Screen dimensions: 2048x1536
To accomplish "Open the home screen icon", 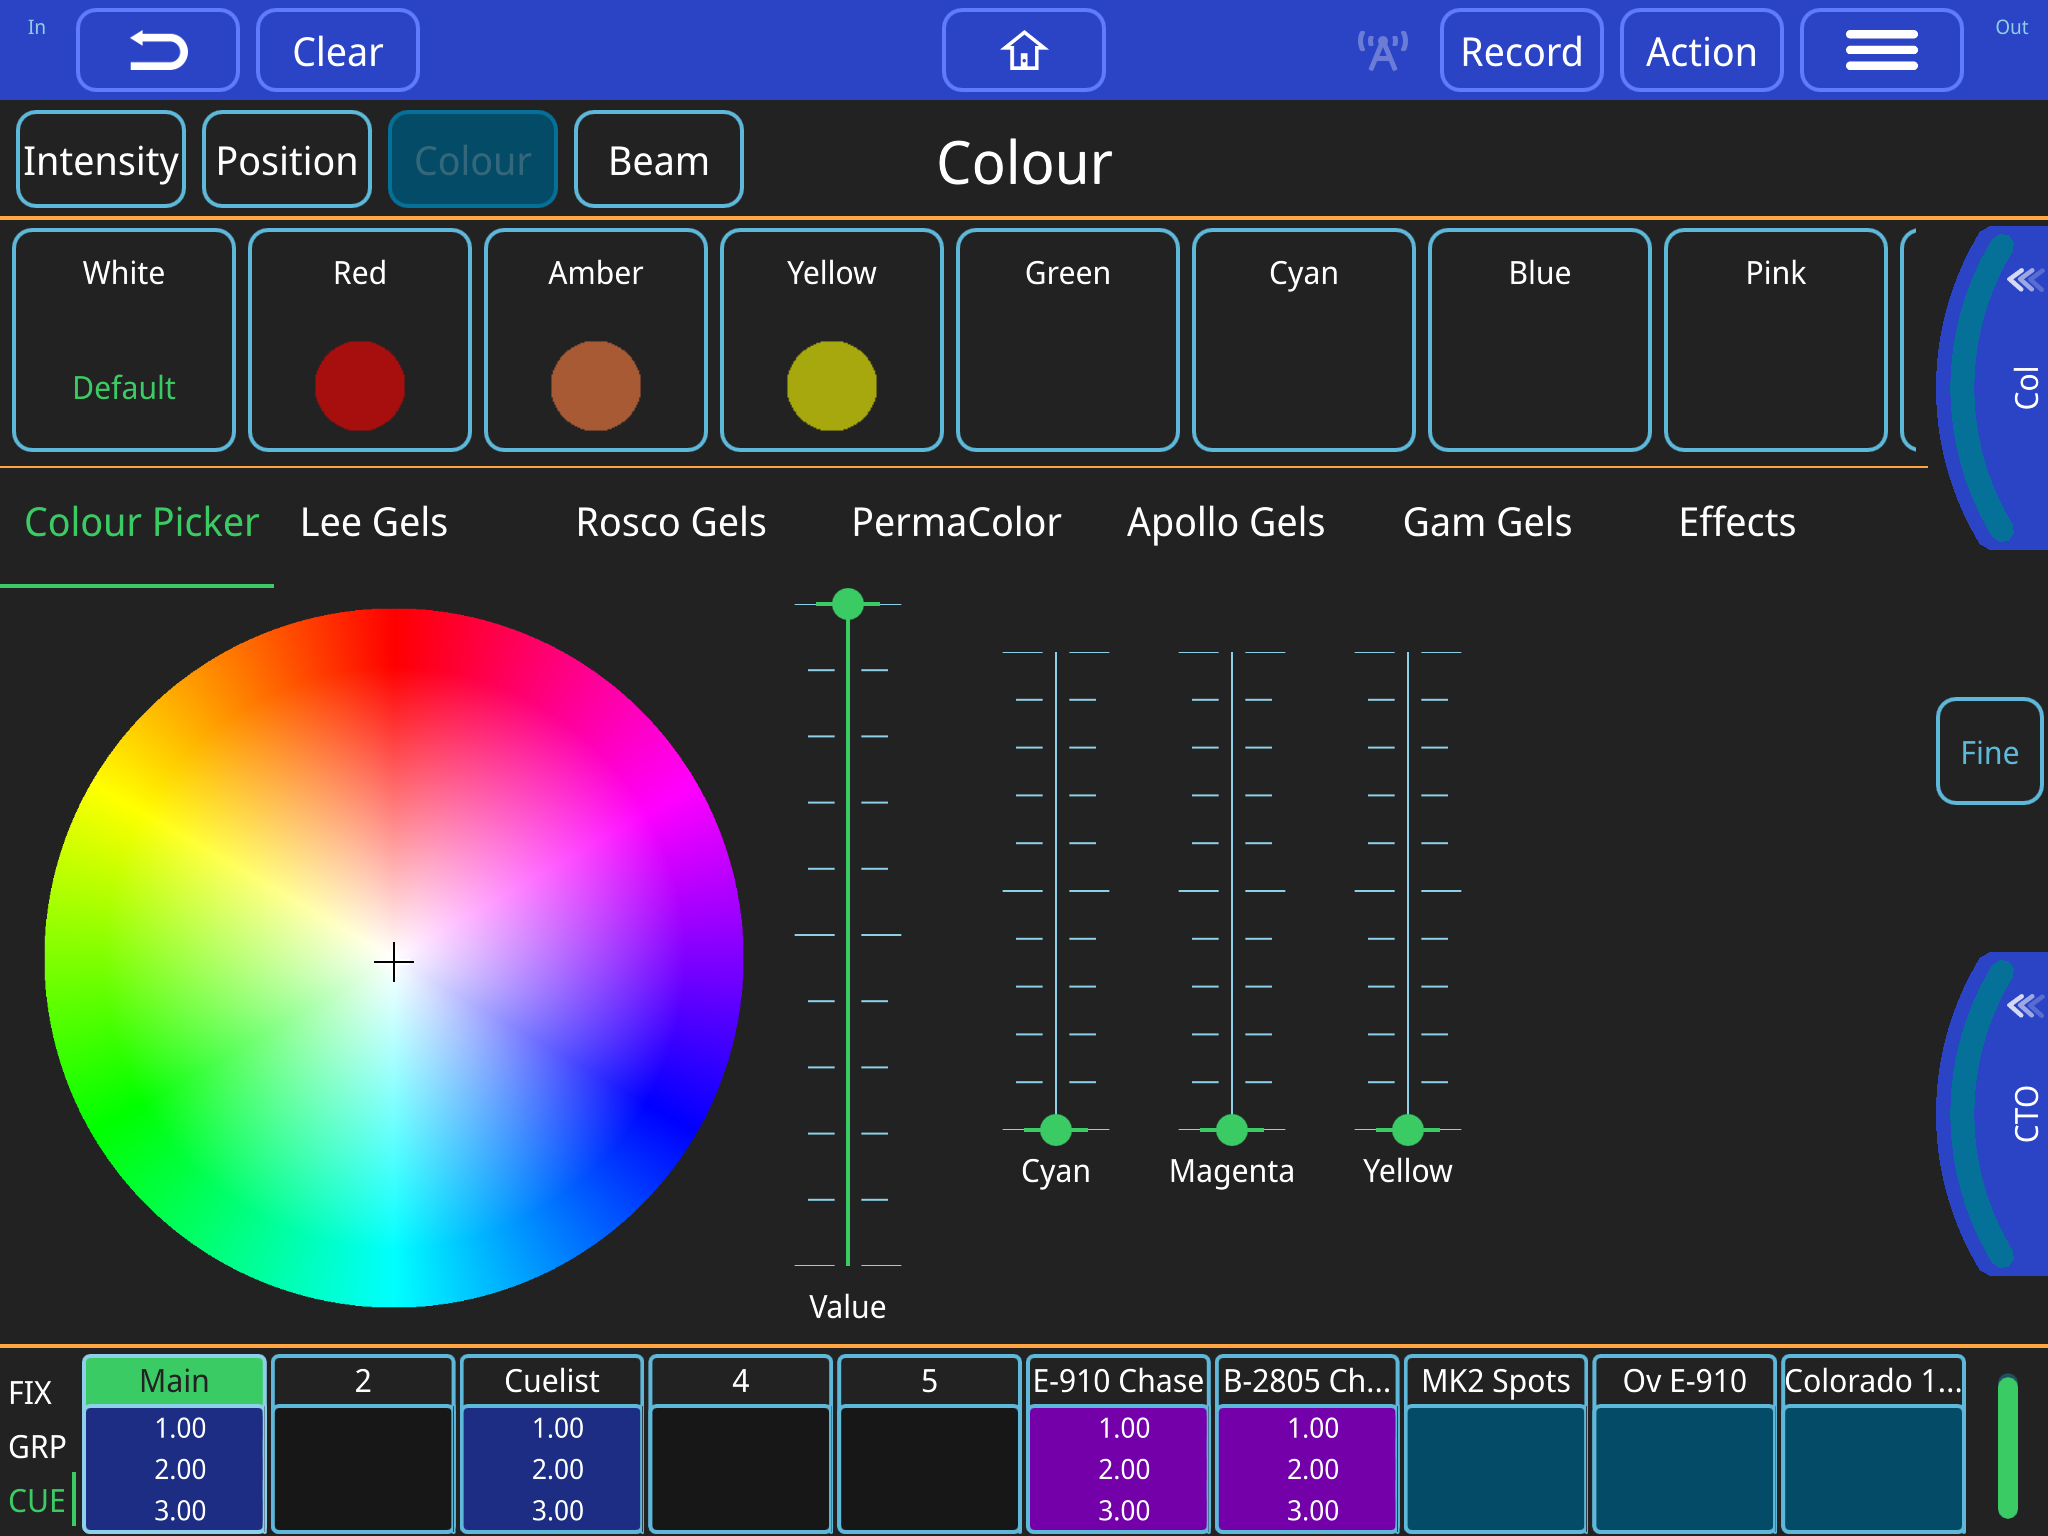I will [x=1023, y=50].
